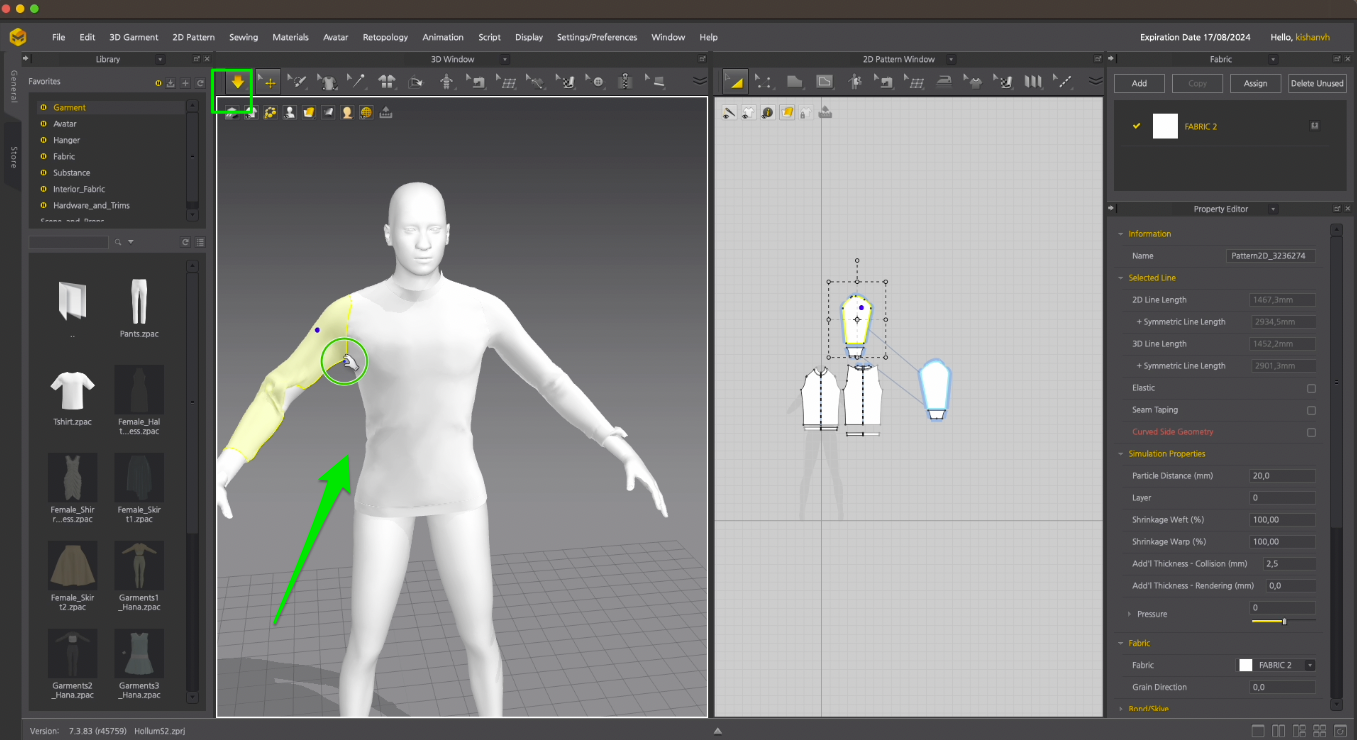Select the Select/Move tool with plus cursor
The height and width of the screenshot is (740, 1357).
[268, 82]
